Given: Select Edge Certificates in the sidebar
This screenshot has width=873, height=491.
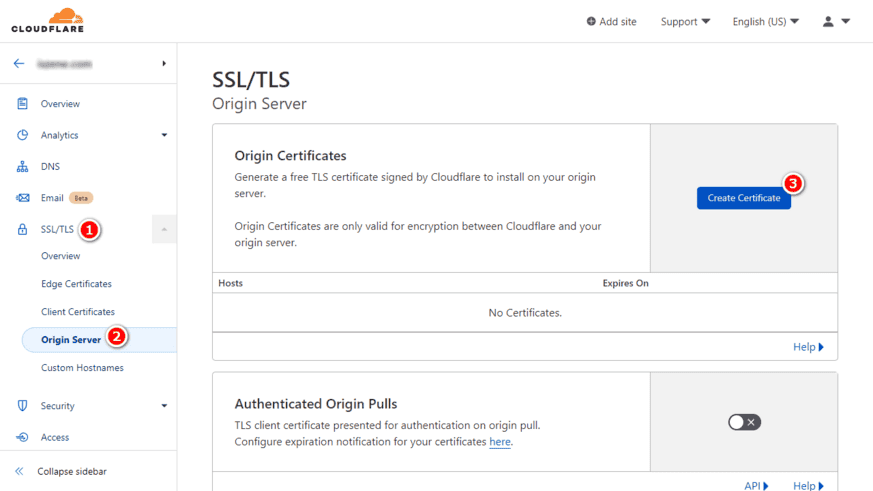Looking at the screenshot, I should [x=76, y=284].
